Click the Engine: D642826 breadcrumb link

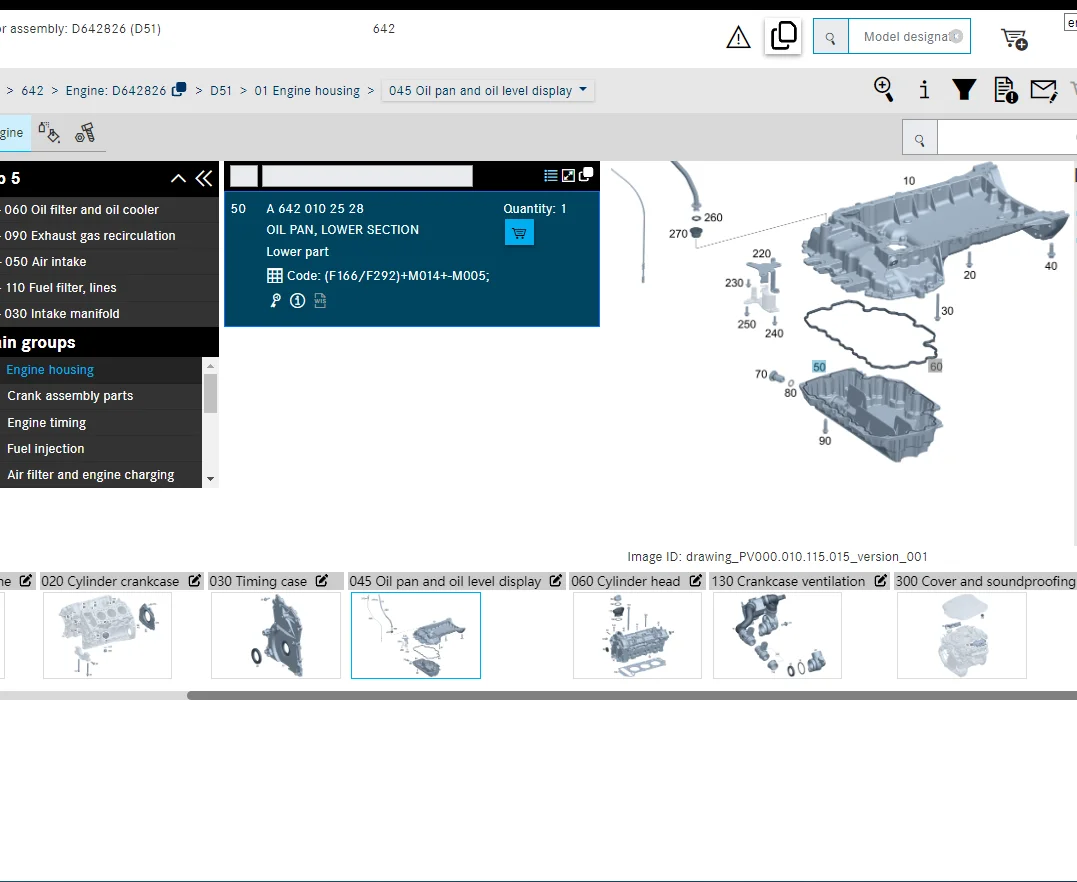[x=116, y=91]
